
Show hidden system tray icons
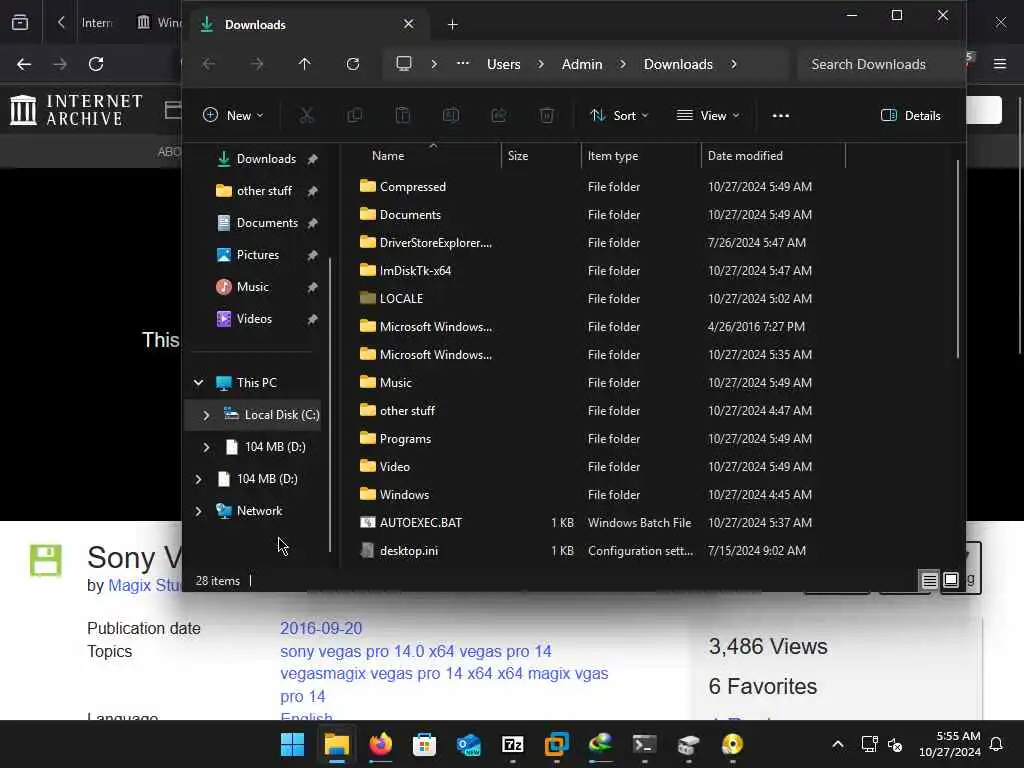tap(838, 744)
